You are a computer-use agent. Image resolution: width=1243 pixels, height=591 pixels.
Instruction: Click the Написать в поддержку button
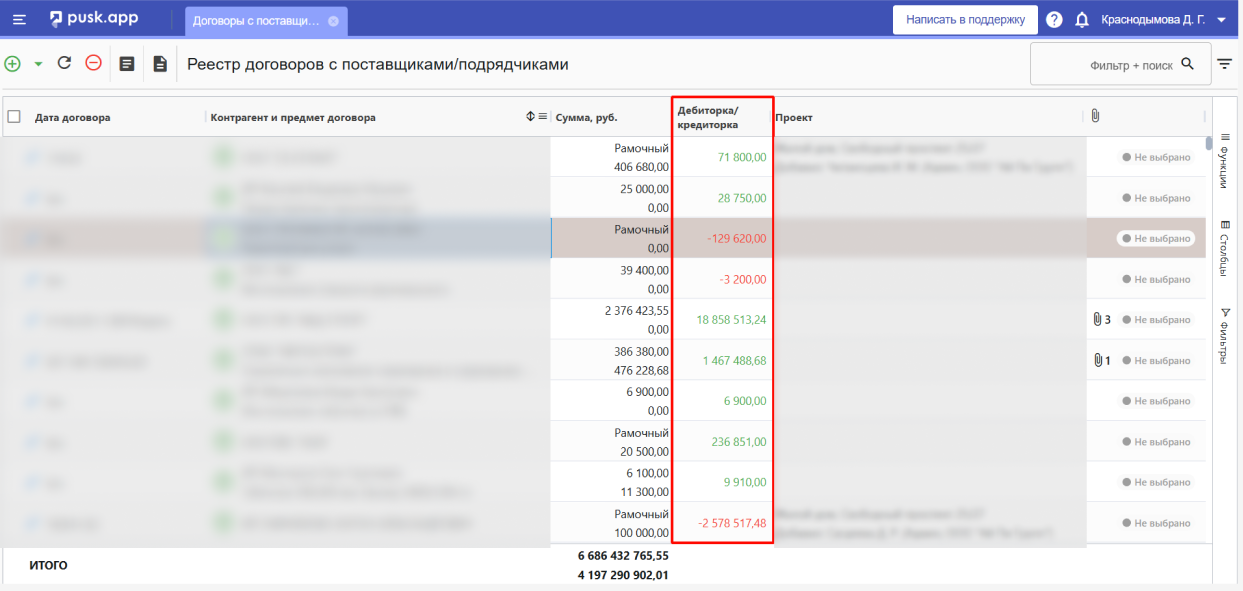pos(964,19)
